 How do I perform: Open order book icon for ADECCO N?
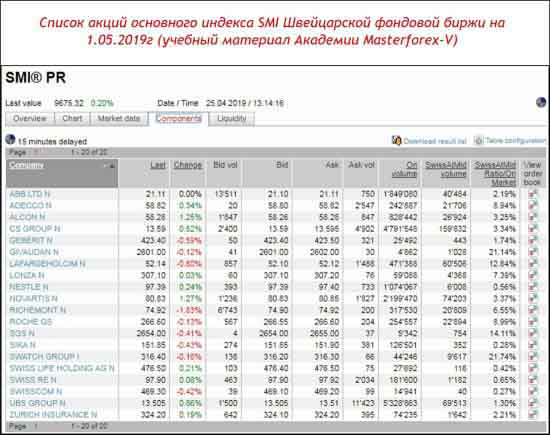[x=533, y=205]
